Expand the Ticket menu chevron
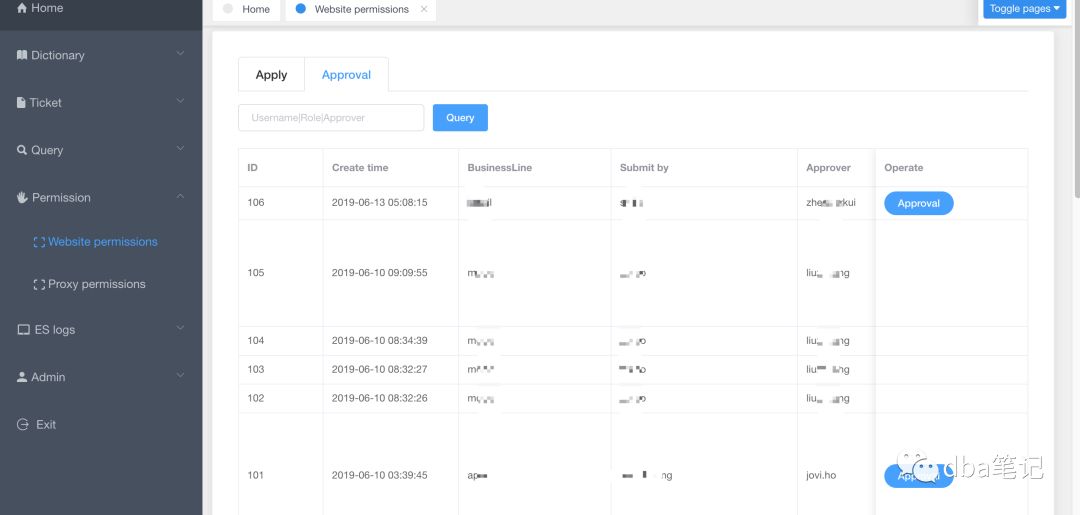The height and width of the screenshot is (515, 1080). point(180,101)
